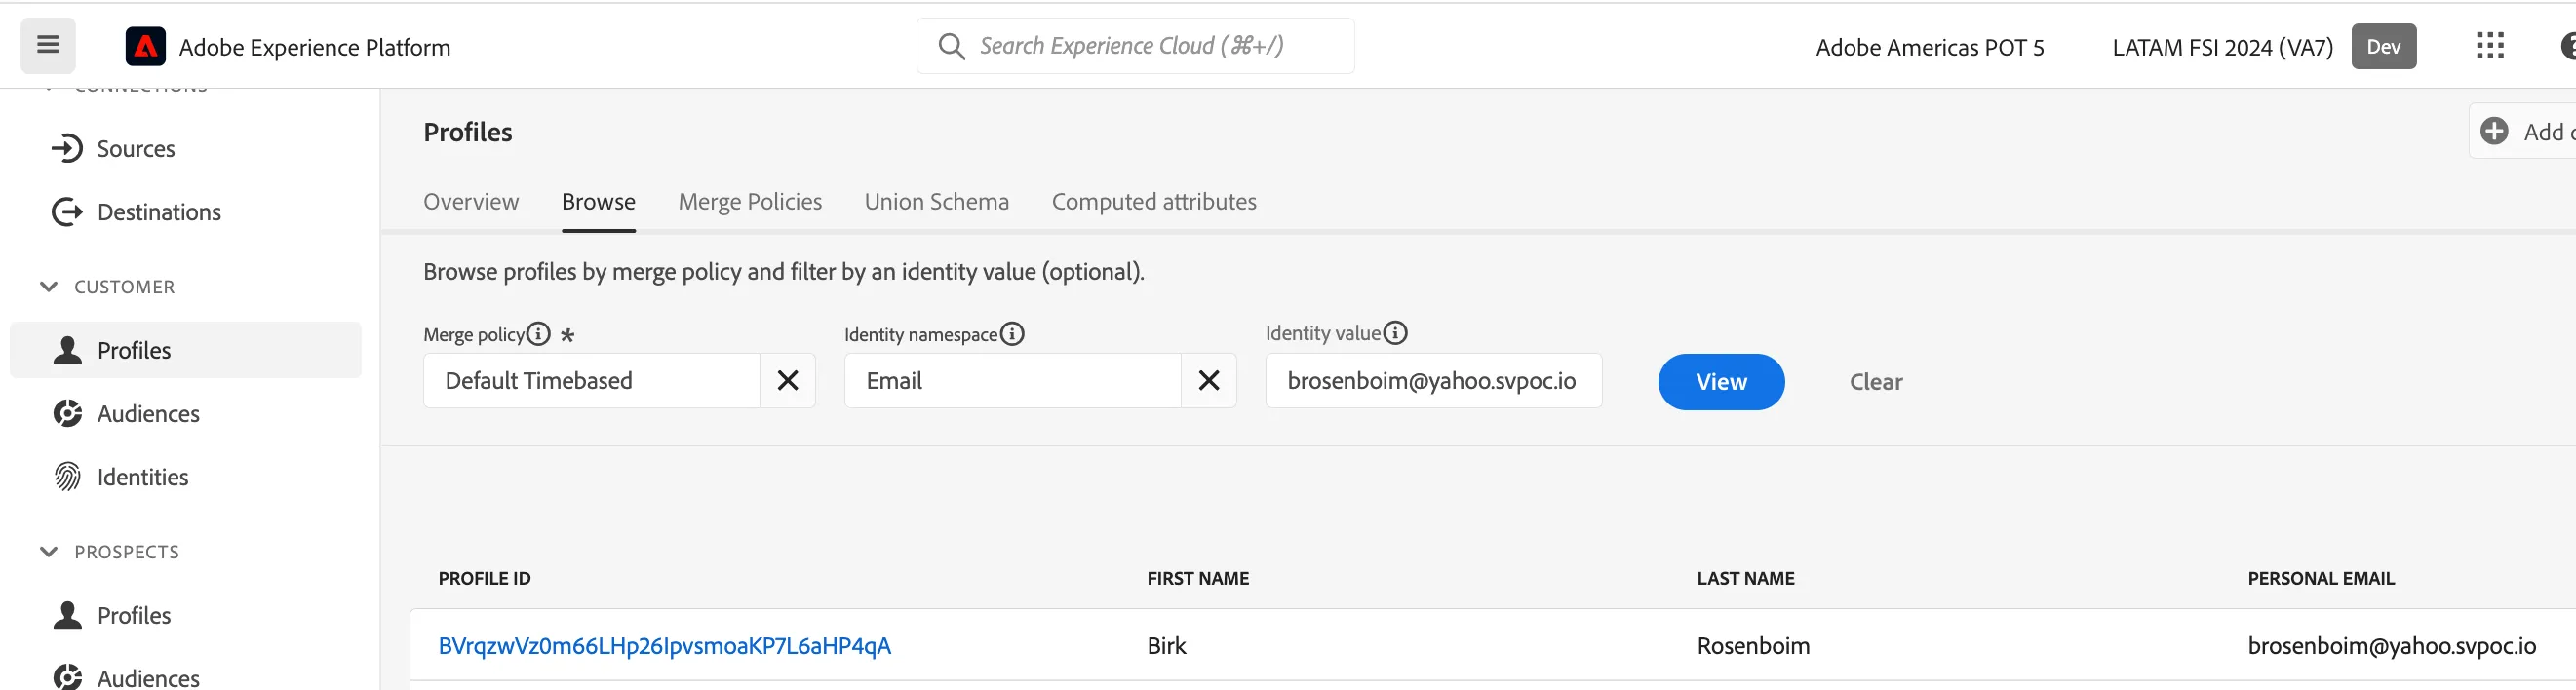This screenshot has width=2576, height=690.
Task: Click the Merge policy info icon
Action: [x=538, y=334]
